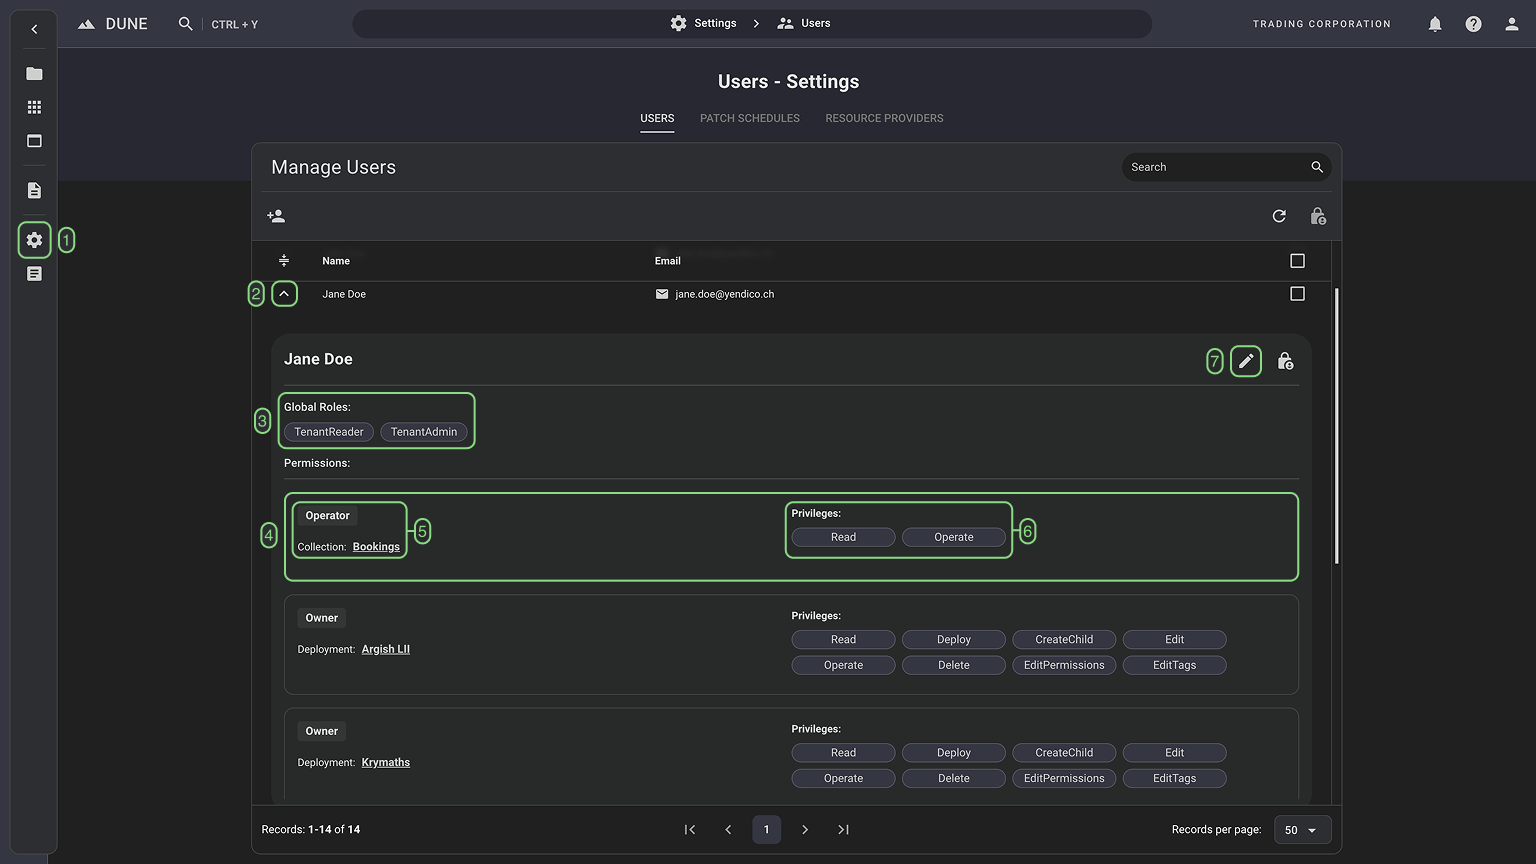
Task: Toggle the select-all header checkbox
Action: [x=1297, y=261]
